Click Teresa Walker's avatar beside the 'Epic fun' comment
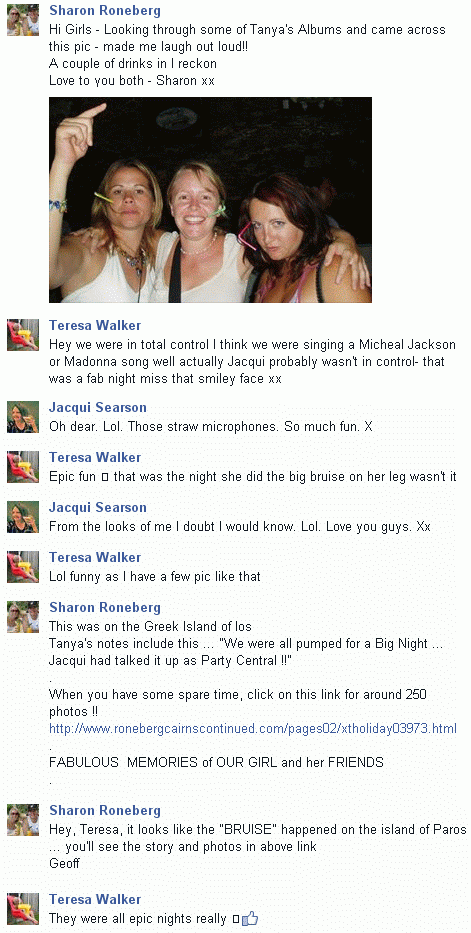 click(23, 466)
